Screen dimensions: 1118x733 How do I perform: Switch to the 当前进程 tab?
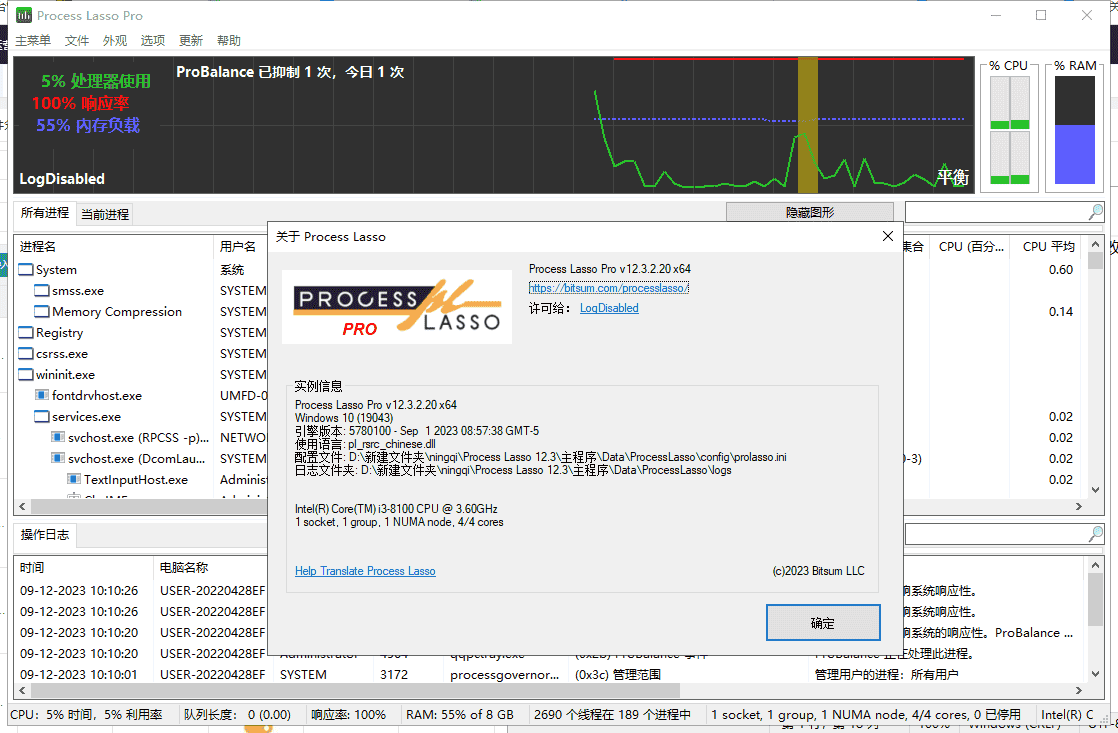pos(105,214)
